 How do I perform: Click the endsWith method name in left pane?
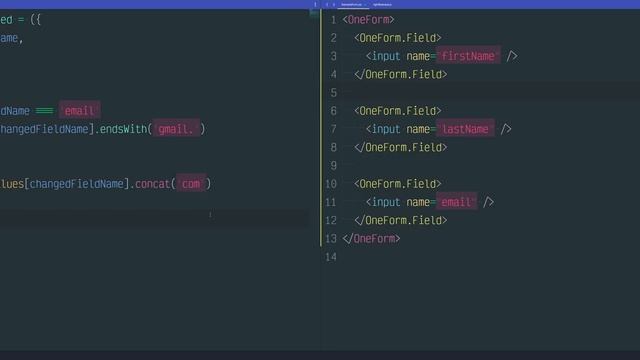pos(123,129)
